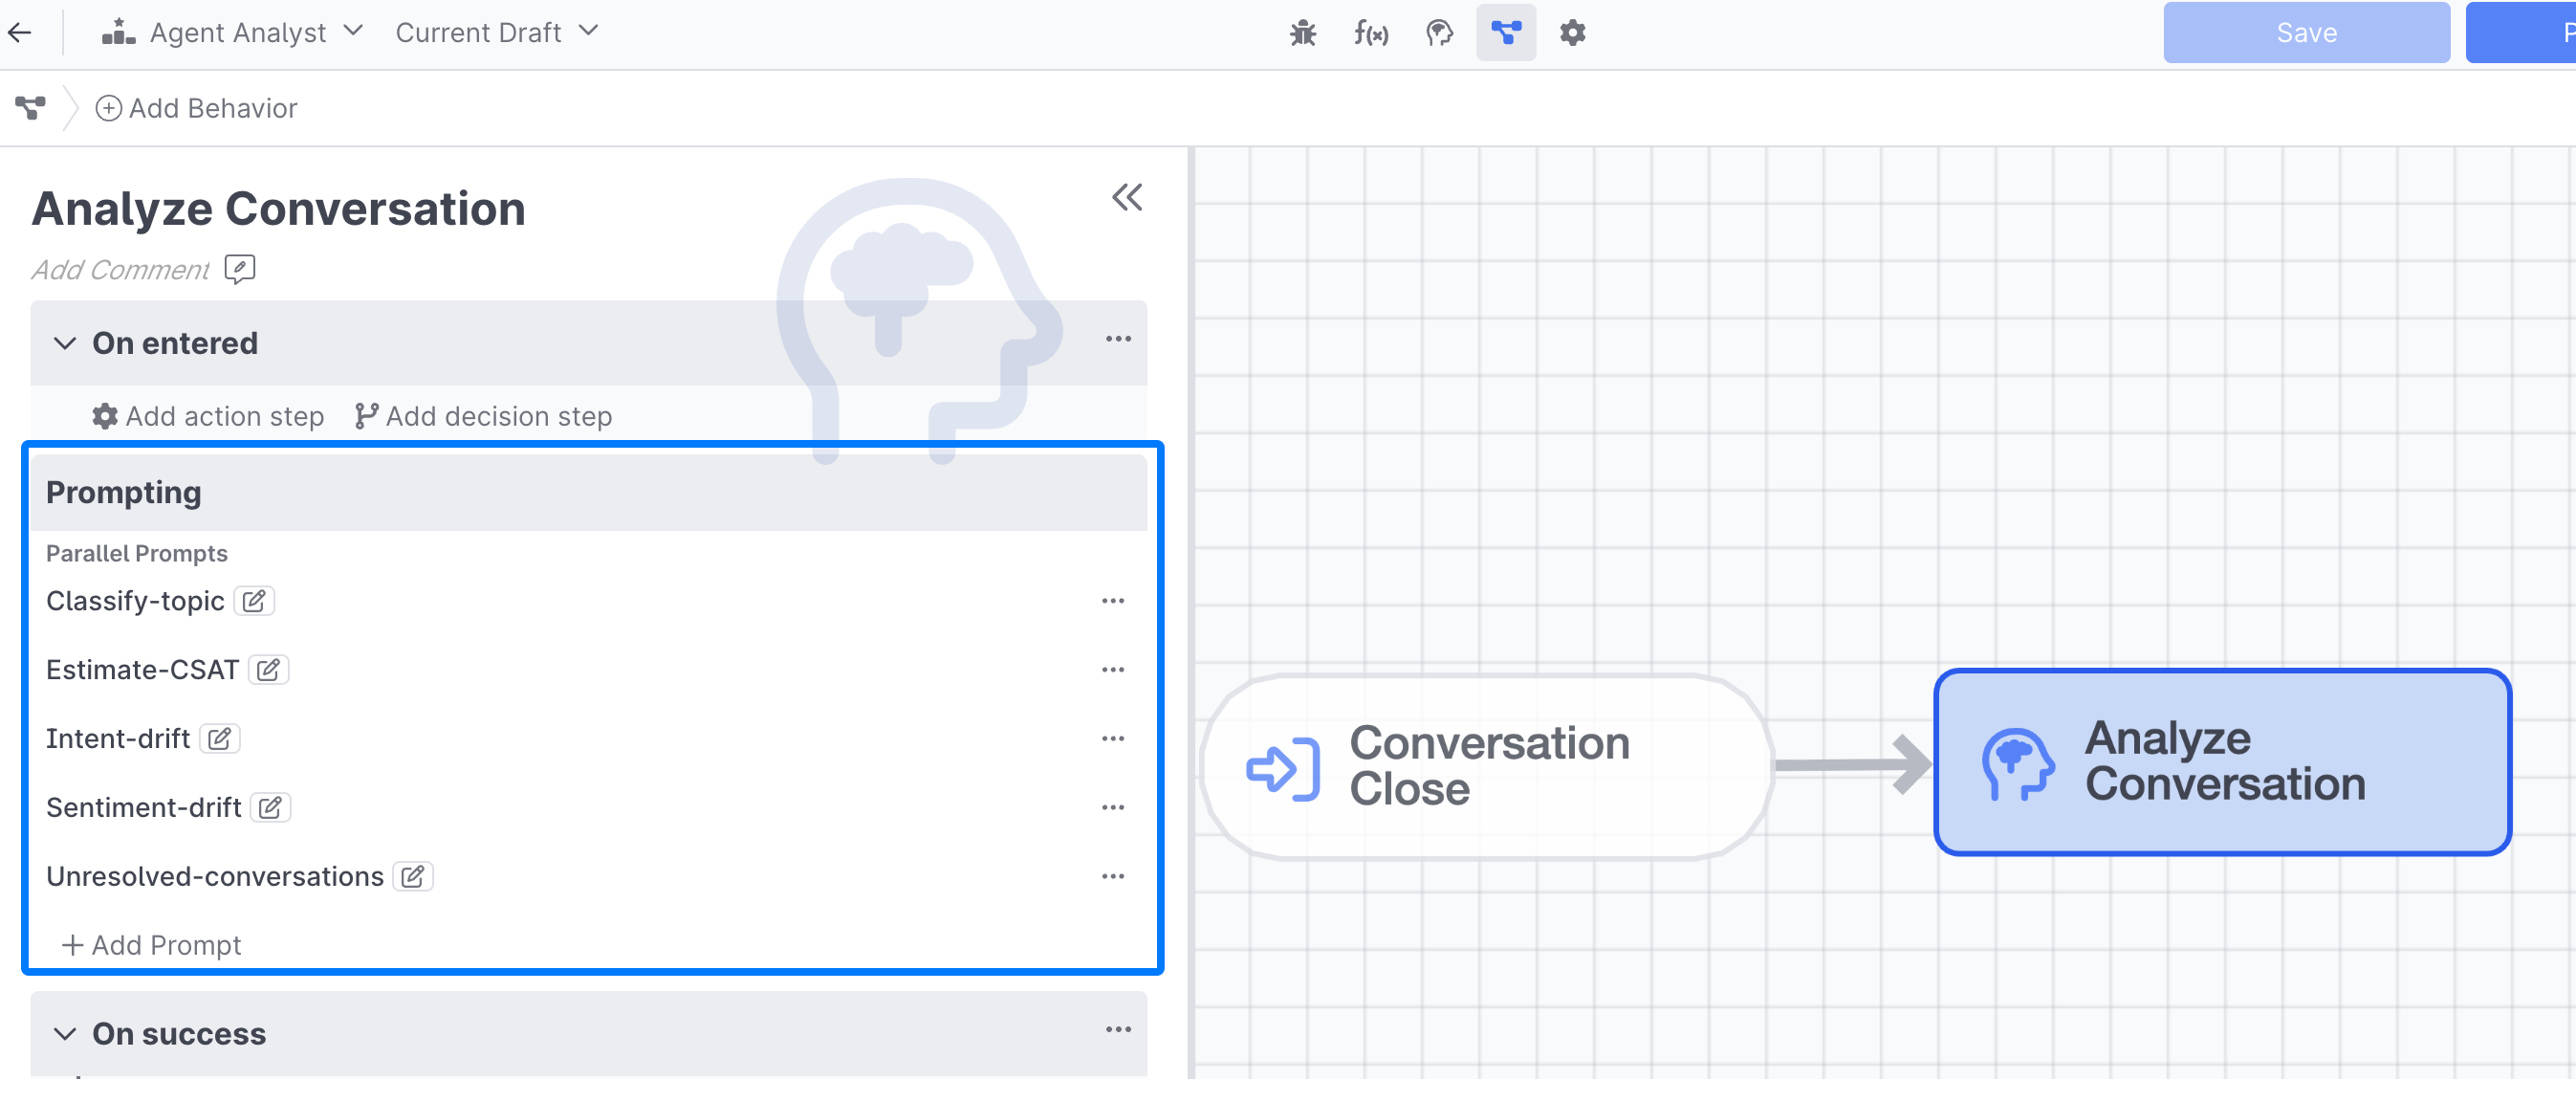Image resolution: width=2576 pixels, height=1102 pixels.
Task: Click Add Prompt link
Action: click(x=152, y=945)
